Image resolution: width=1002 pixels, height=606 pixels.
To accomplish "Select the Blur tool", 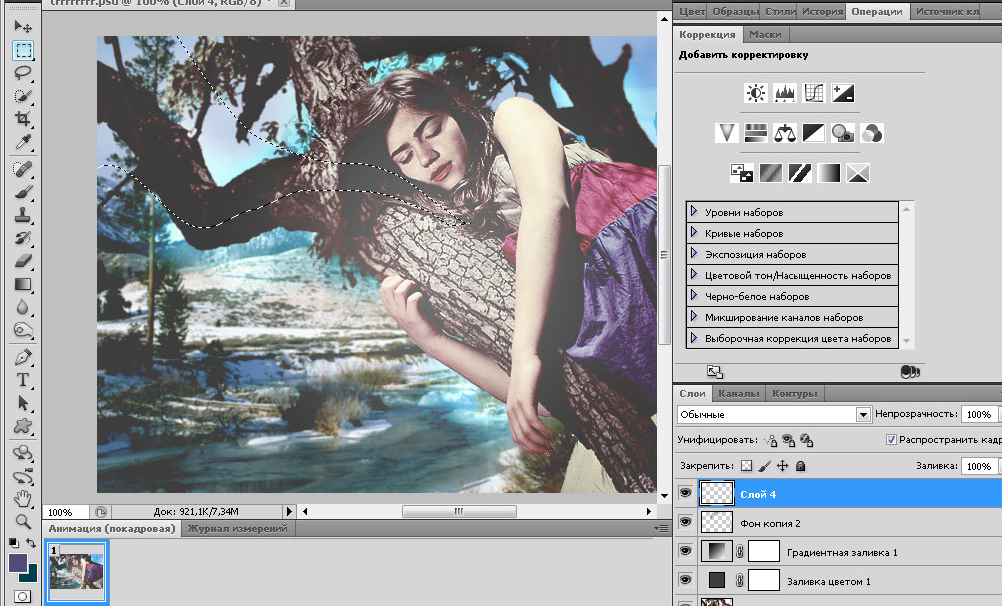I will 22,307.
